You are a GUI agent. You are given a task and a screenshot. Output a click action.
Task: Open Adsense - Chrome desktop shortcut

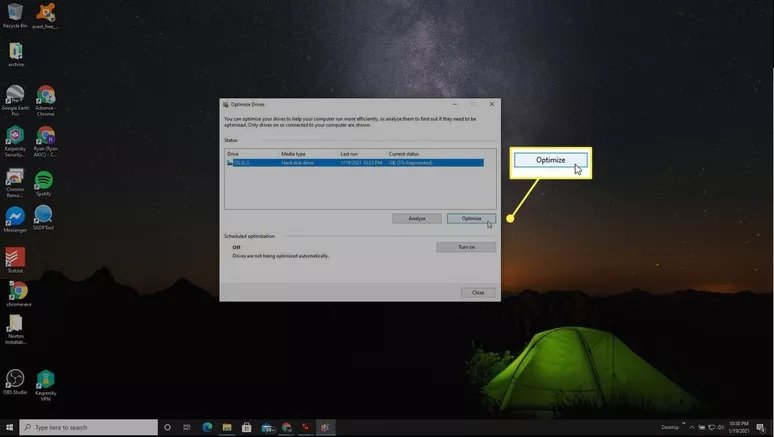(45, 100)
